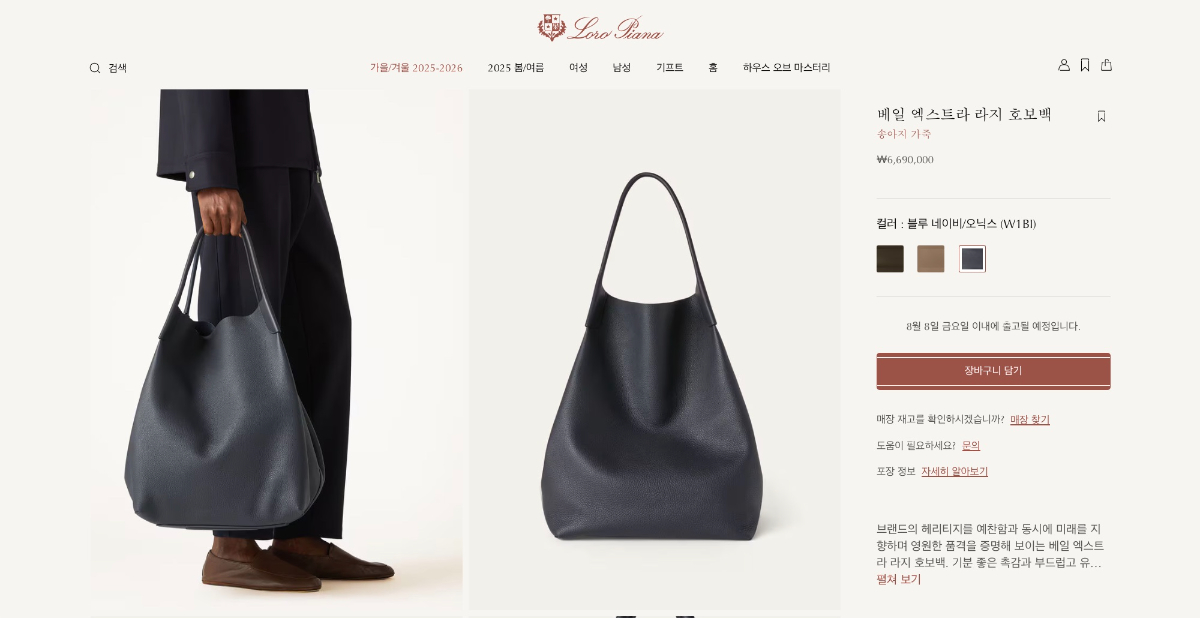Click the 매장 찾기 link
Screen dimensions: 1200x618
click(x=1030, y=420)
